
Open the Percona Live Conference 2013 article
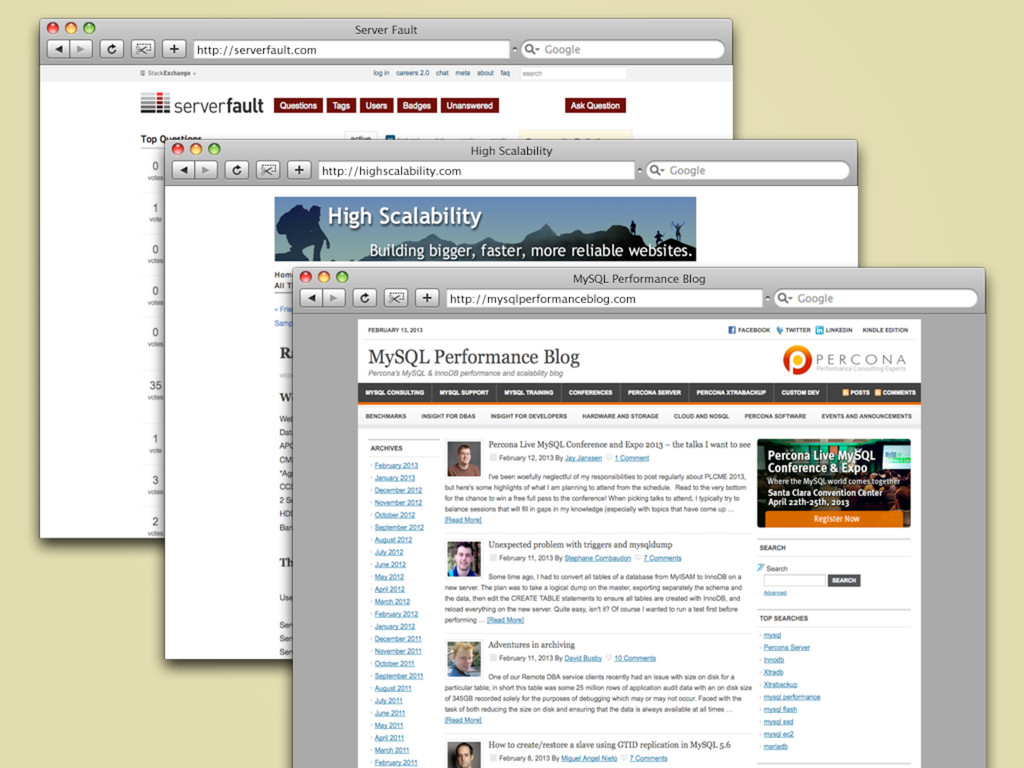coord(619,445)
